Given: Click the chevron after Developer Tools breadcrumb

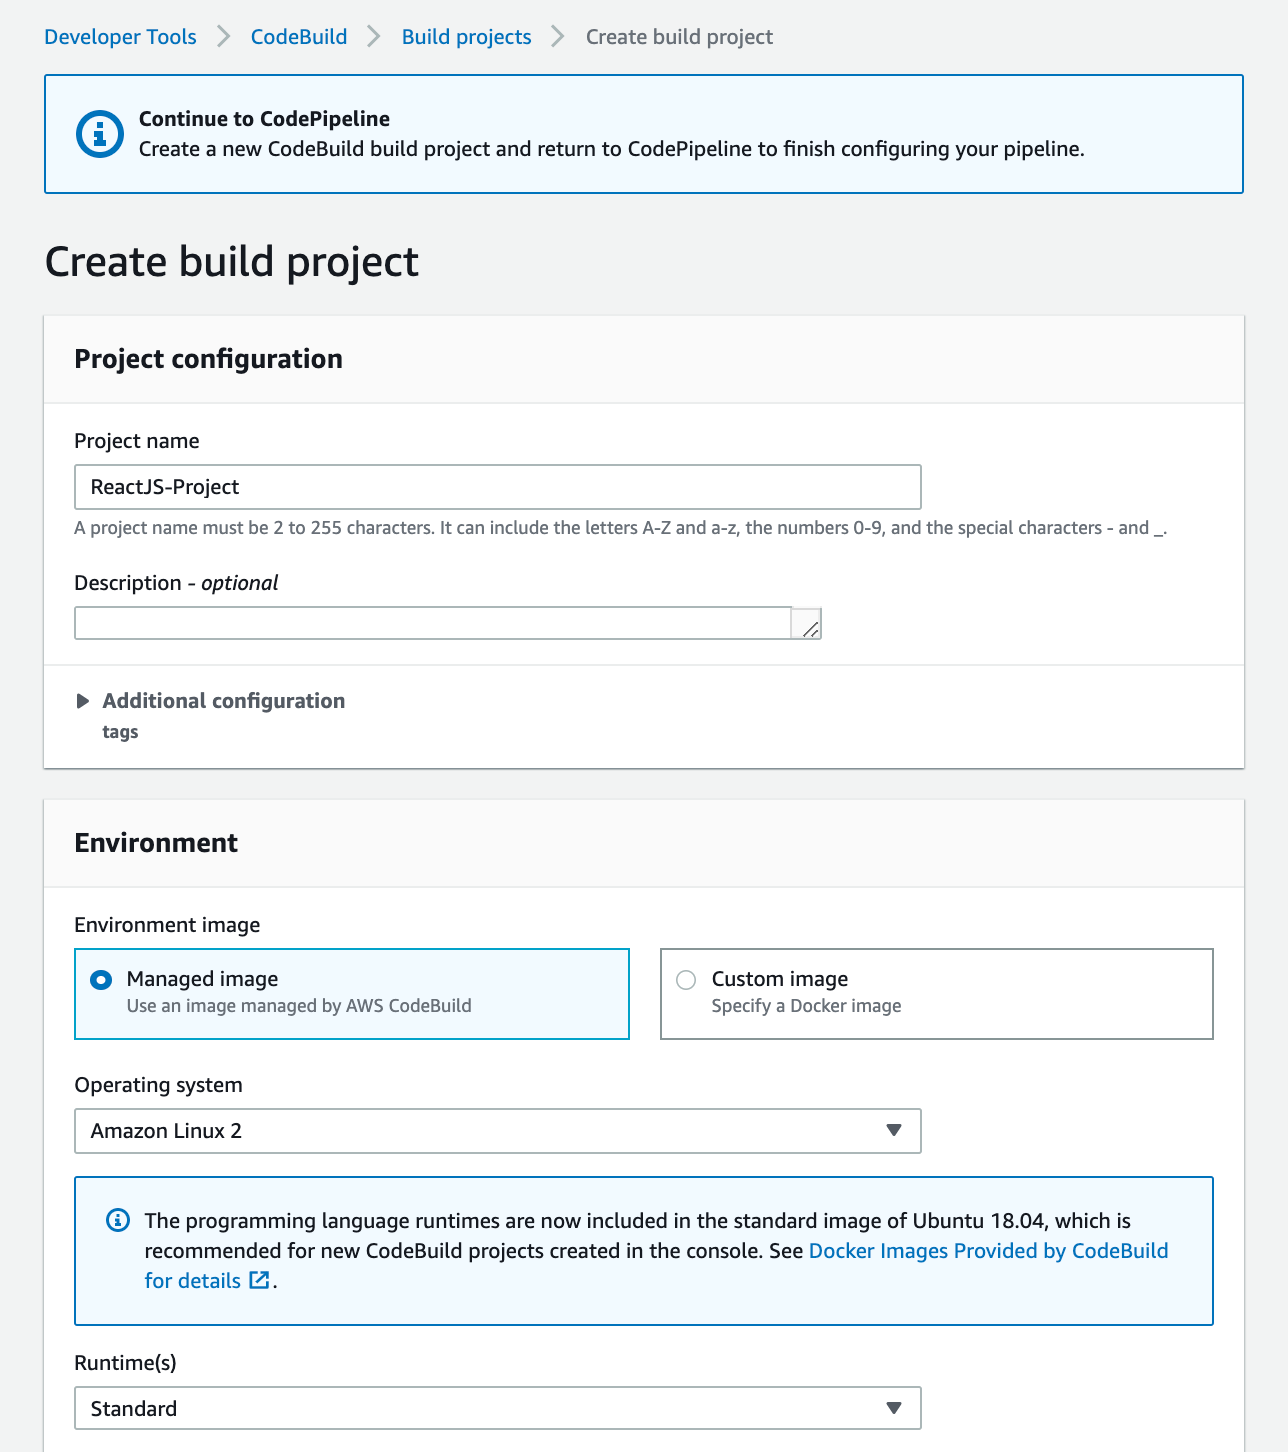Looking at the screenshot, I should point(224,37).
